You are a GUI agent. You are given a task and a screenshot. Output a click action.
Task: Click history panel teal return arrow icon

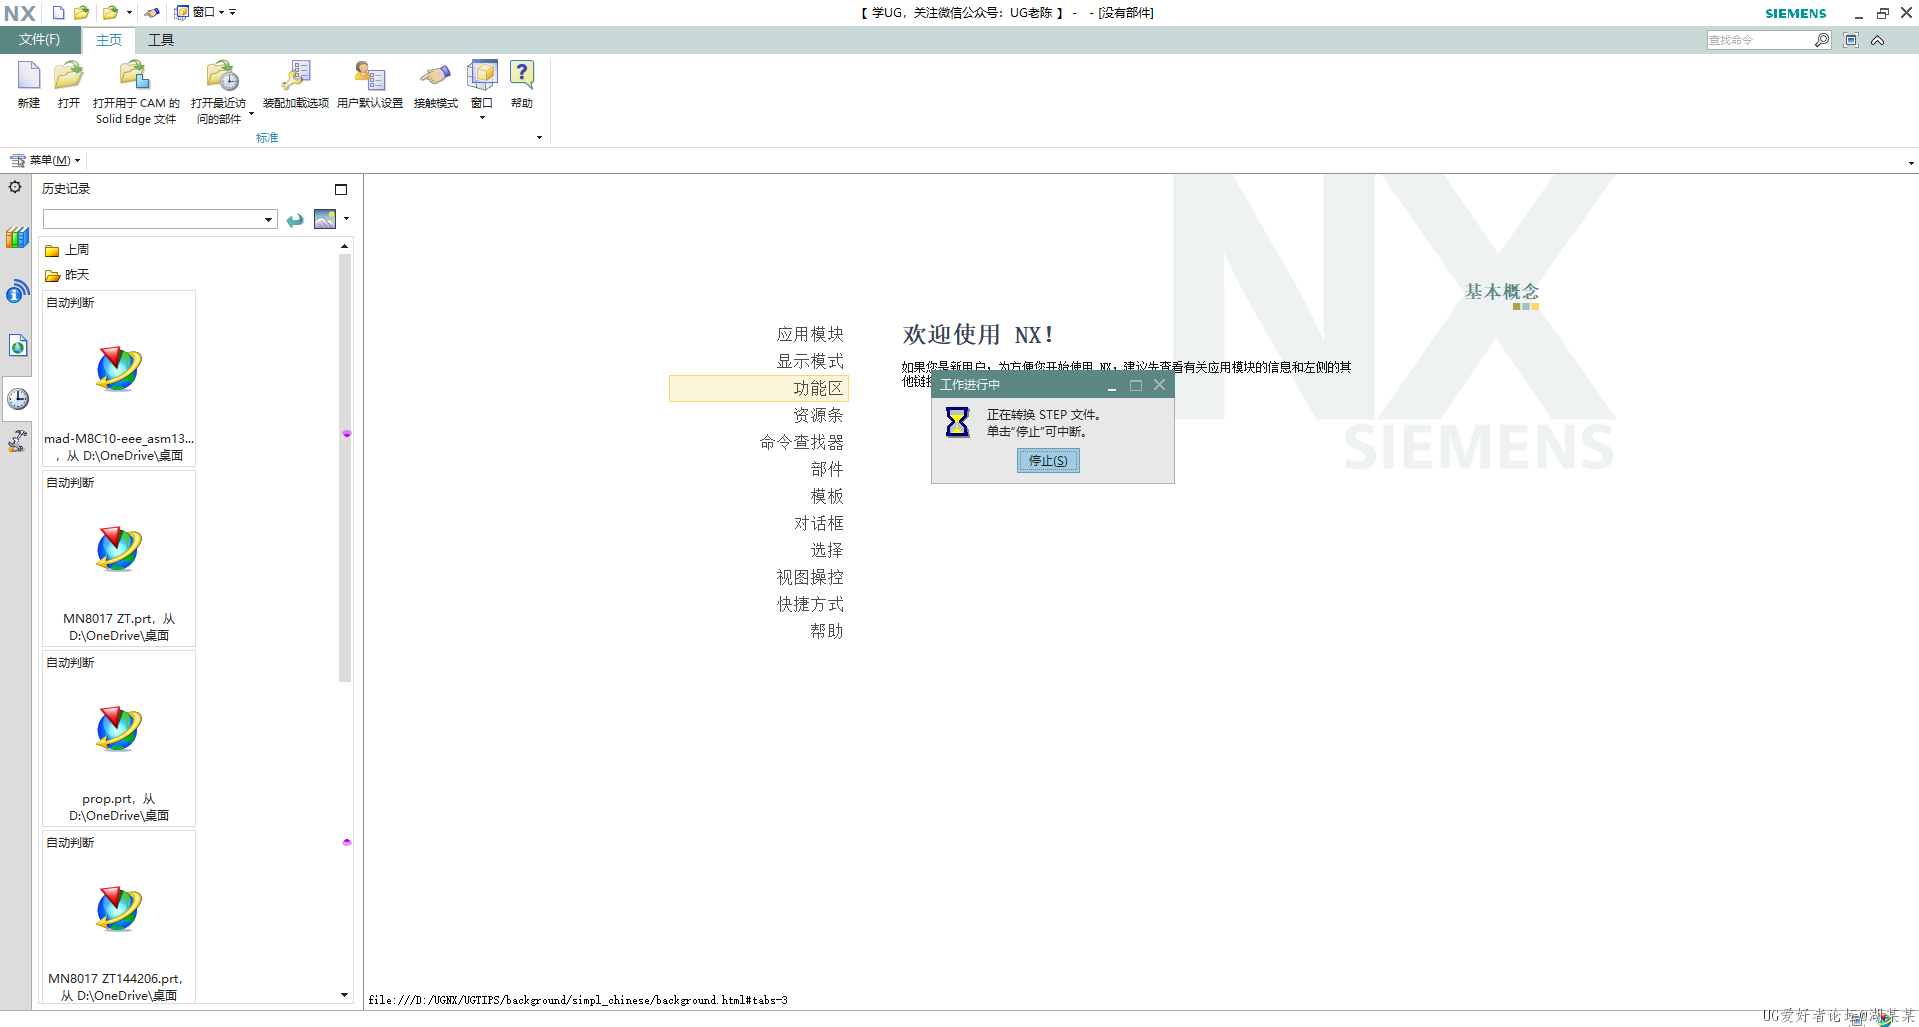pos(295,220)
